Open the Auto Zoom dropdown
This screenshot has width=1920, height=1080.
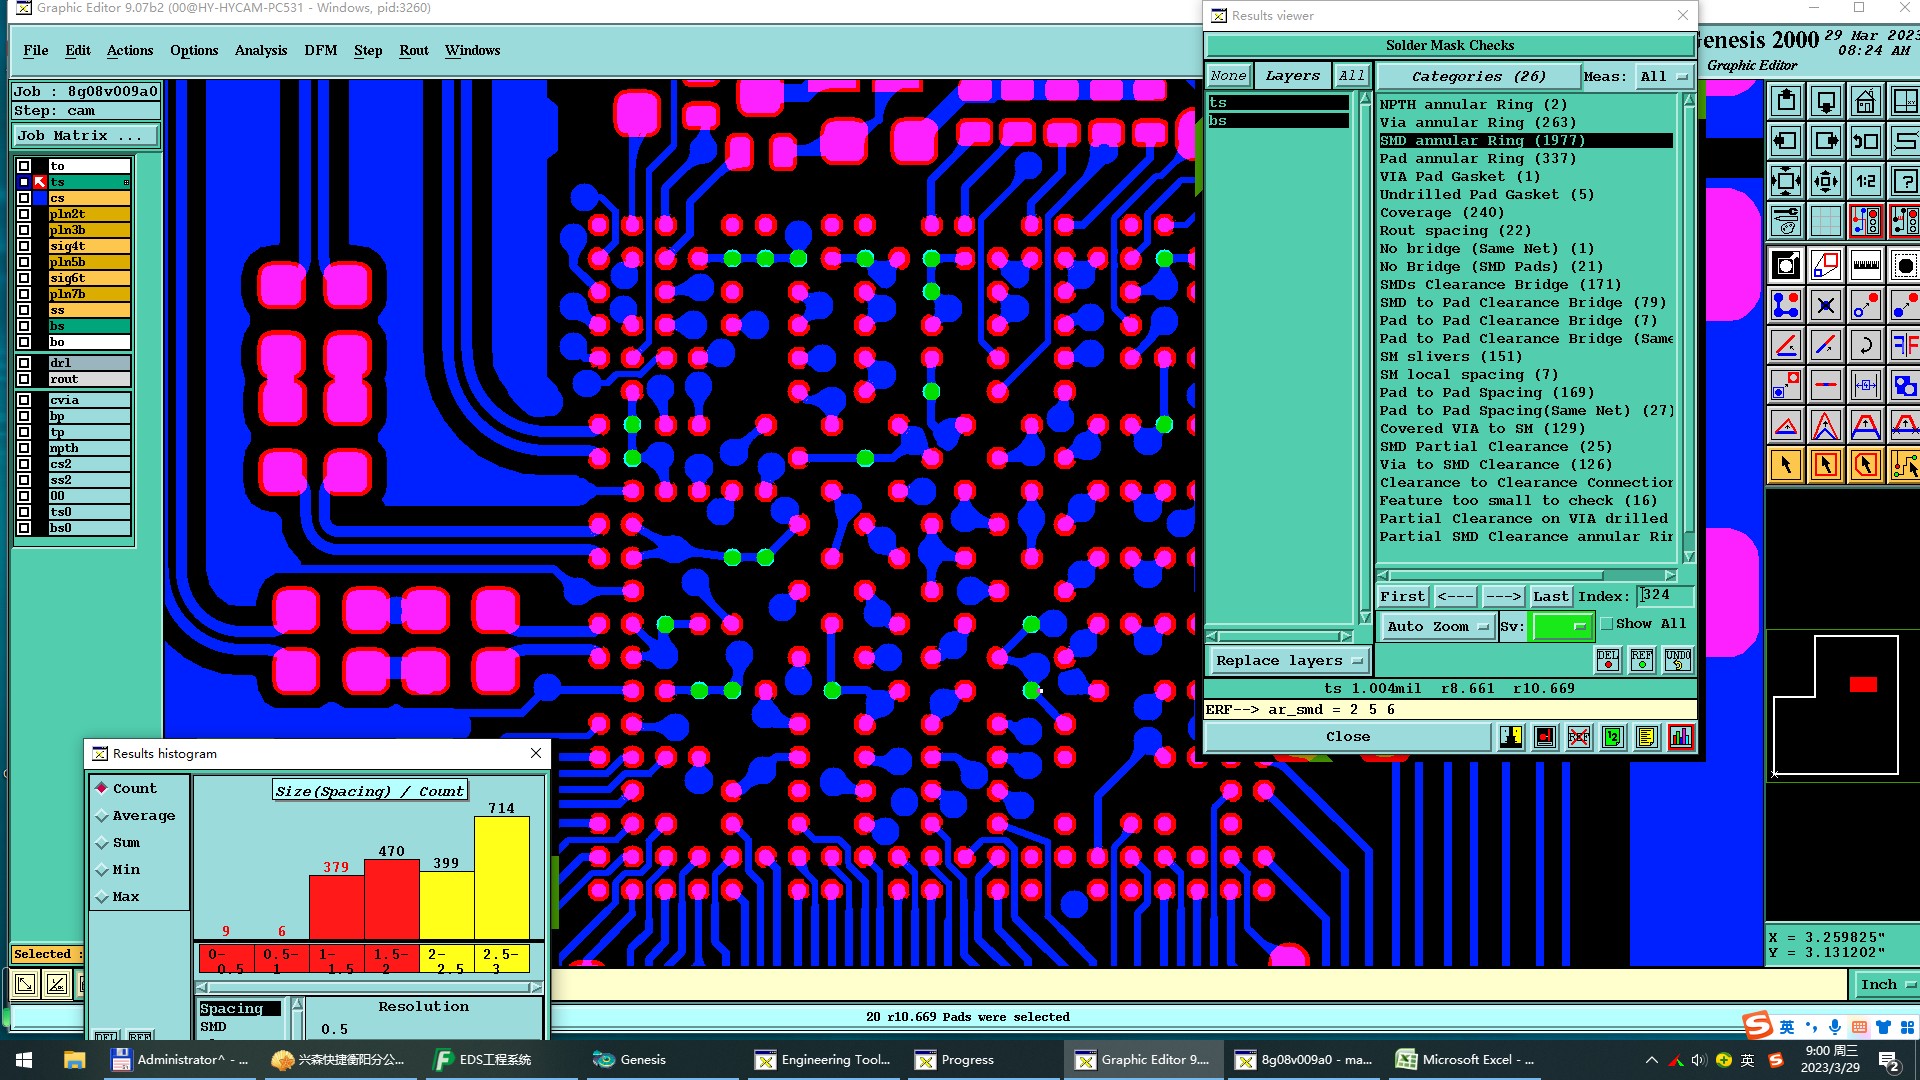coord(1438,627)
